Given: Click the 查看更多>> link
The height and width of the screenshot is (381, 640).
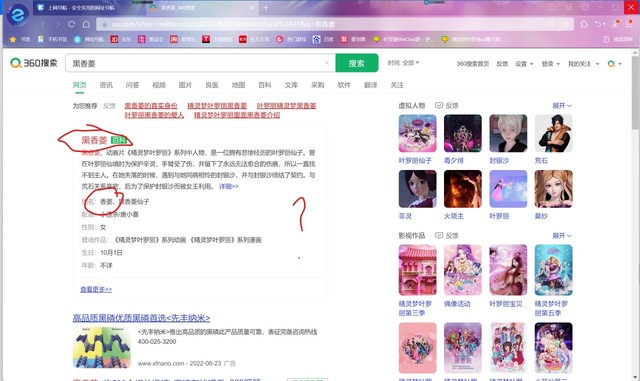Looking at the screenshot, I should click(x=96, y=289).
